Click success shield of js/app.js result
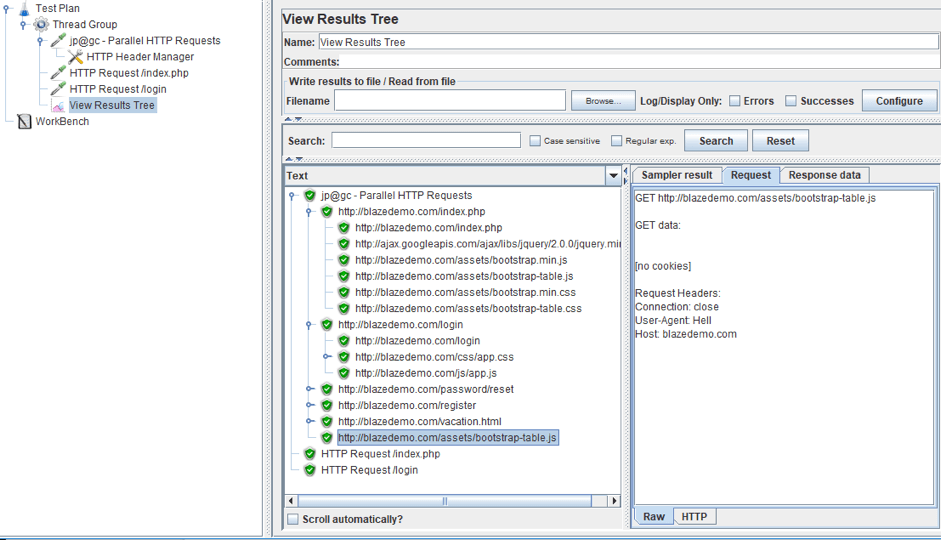Image resolution: width=941 pixels, height=540 pixels. pyautogui.click(x=344, y=373)
